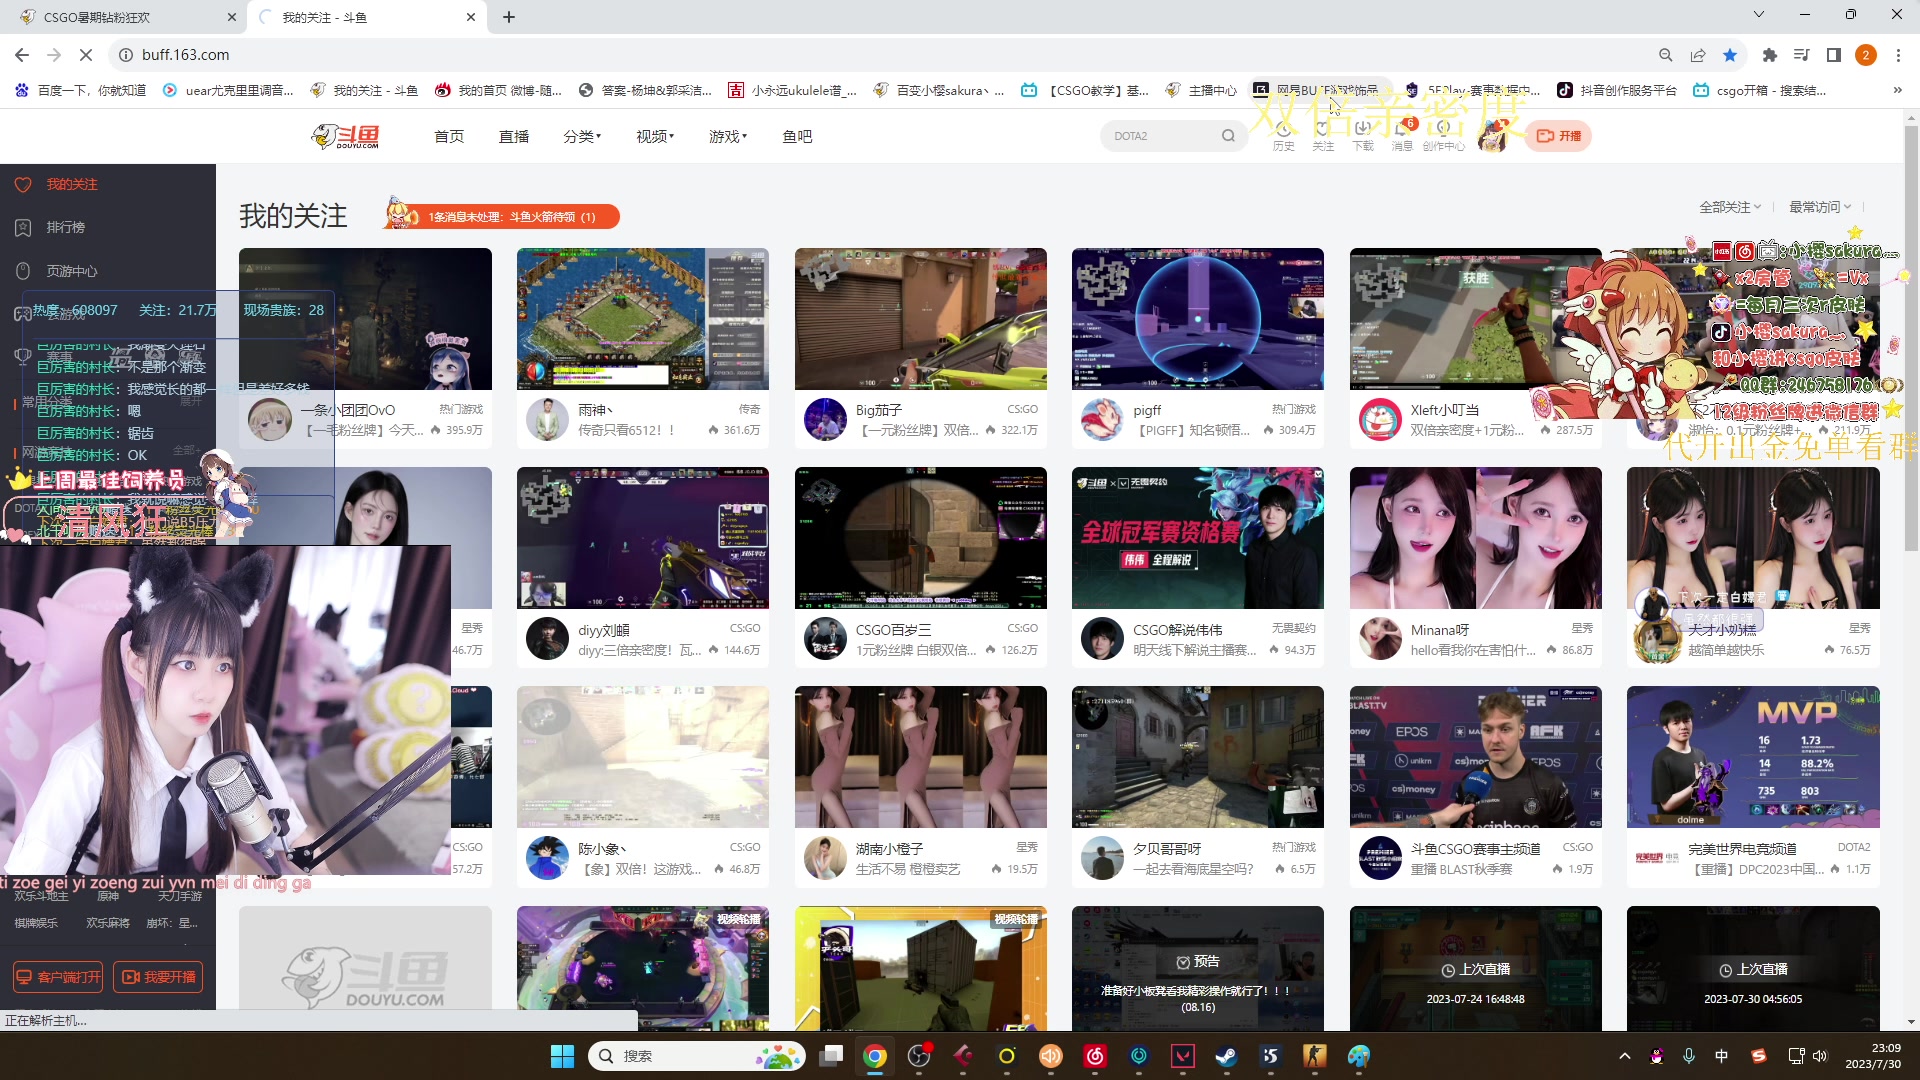Expand the 游戏 dropdown menu

(x=728, y=136)
